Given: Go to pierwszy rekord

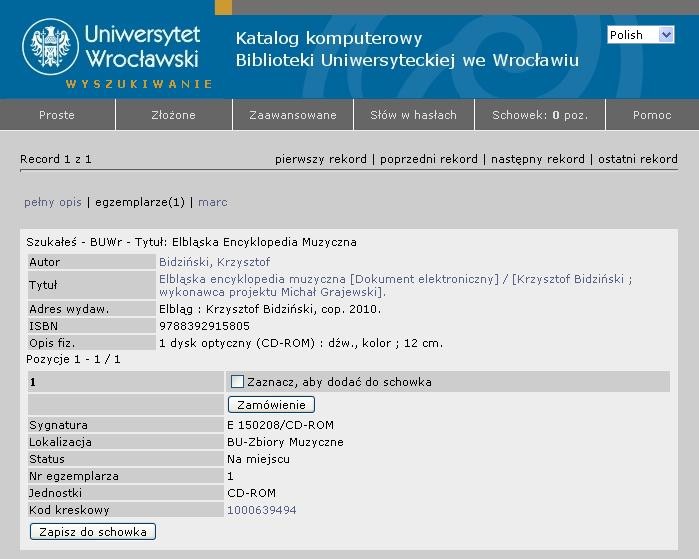Looking at the screenshot, I should (321, 159).
